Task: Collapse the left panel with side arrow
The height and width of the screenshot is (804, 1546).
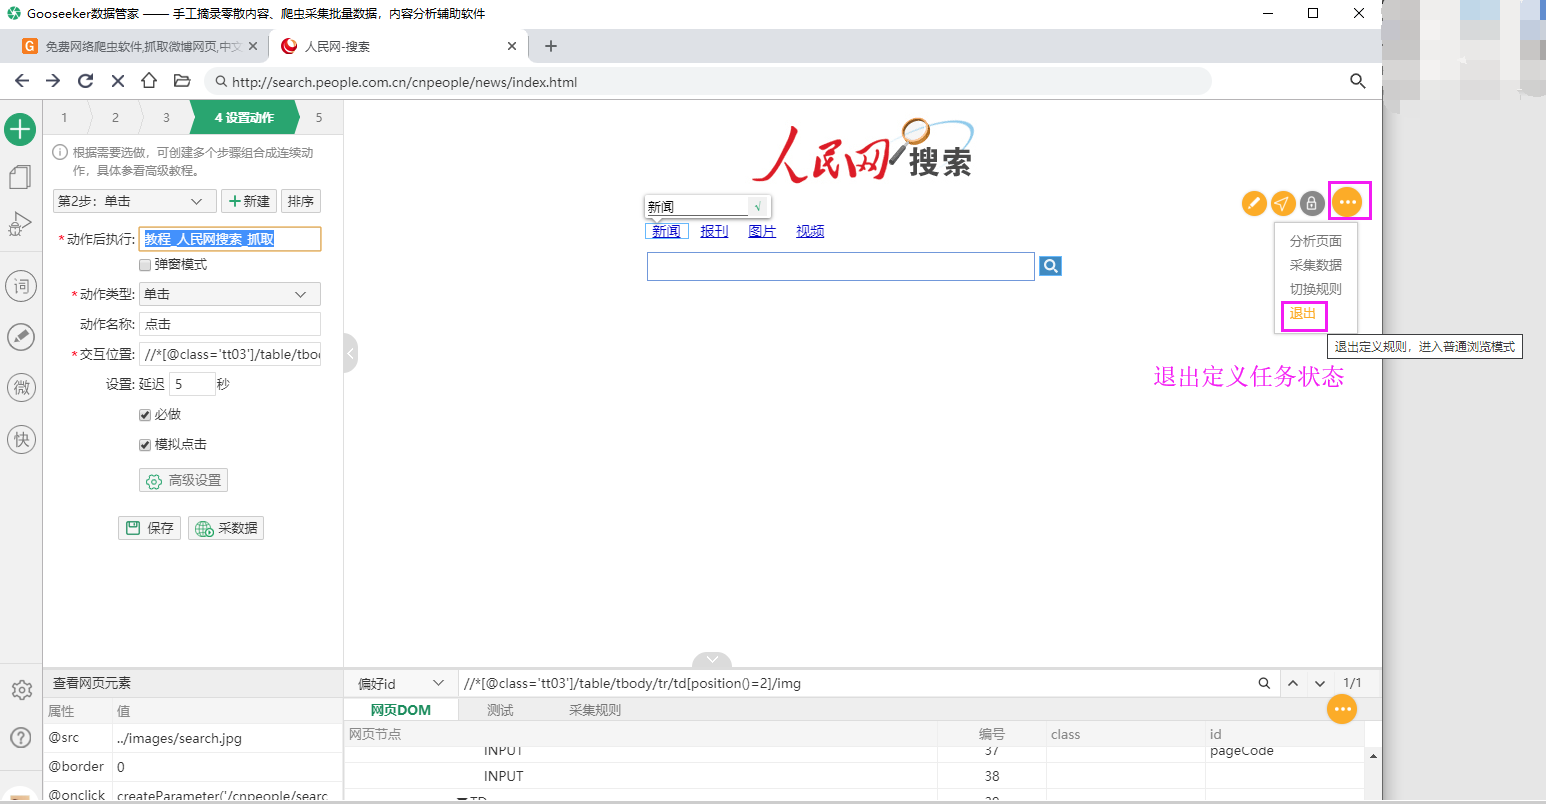Action: point(351,353)
